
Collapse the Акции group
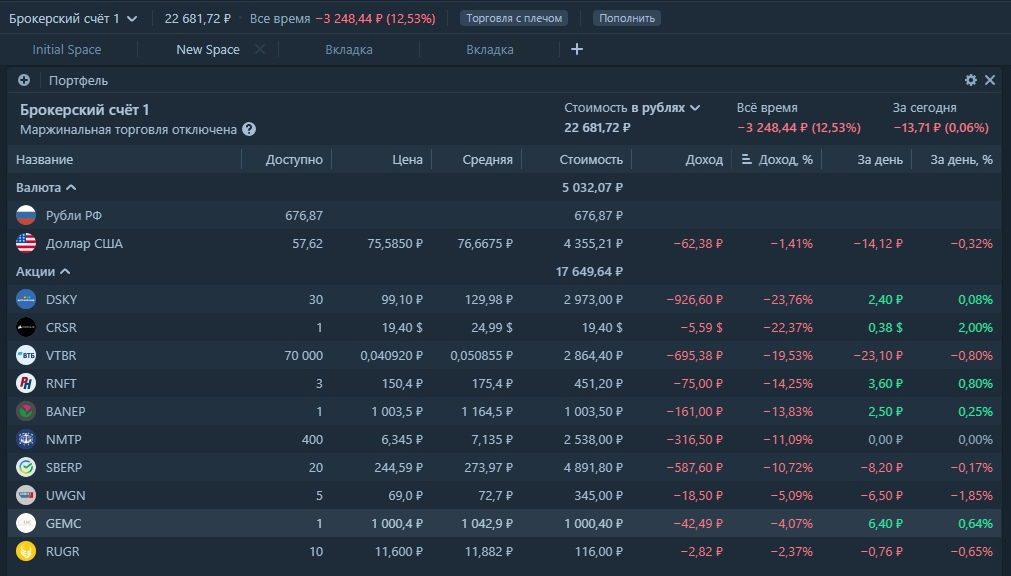tap(43, 272)
